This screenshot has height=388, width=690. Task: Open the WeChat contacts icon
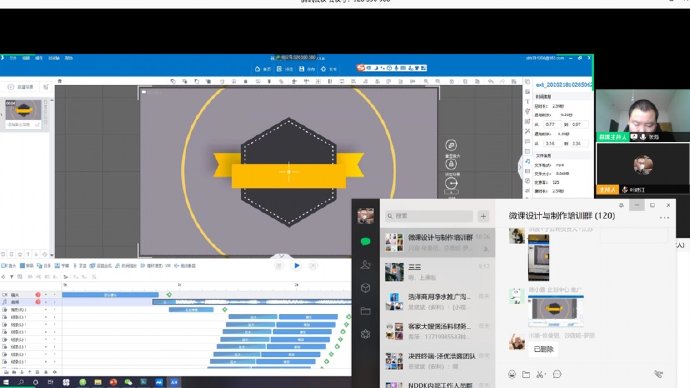365,264
